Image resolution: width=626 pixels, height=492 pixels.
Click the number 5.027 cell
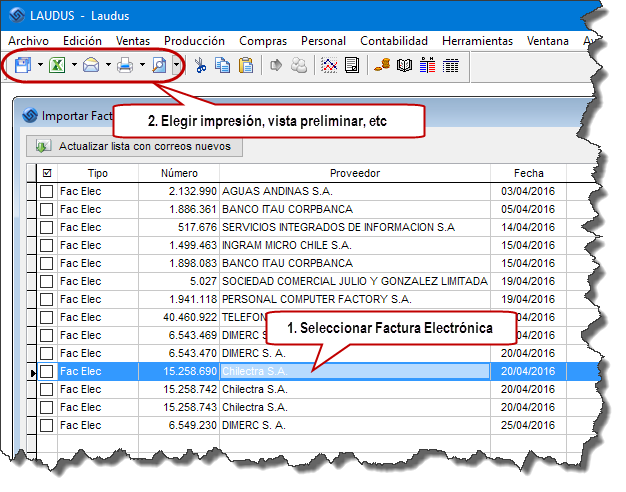point(179,281)
